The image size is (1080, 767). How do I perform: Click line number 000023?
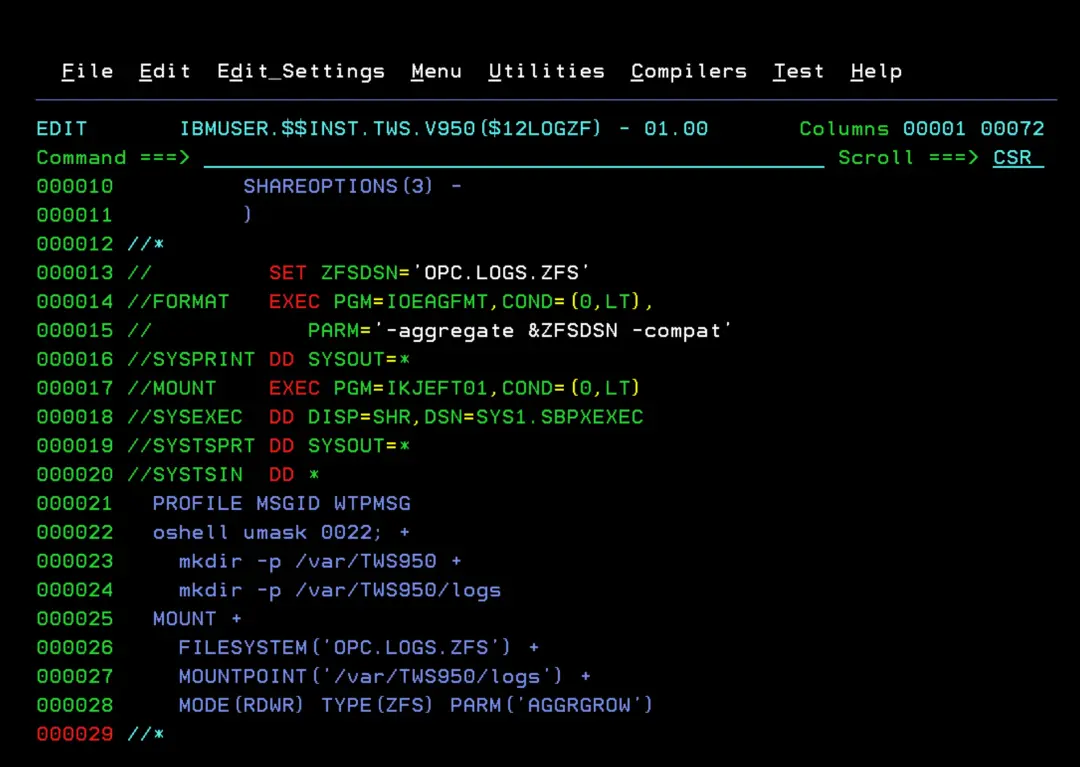pyautogui.click(x=74, y=562)
